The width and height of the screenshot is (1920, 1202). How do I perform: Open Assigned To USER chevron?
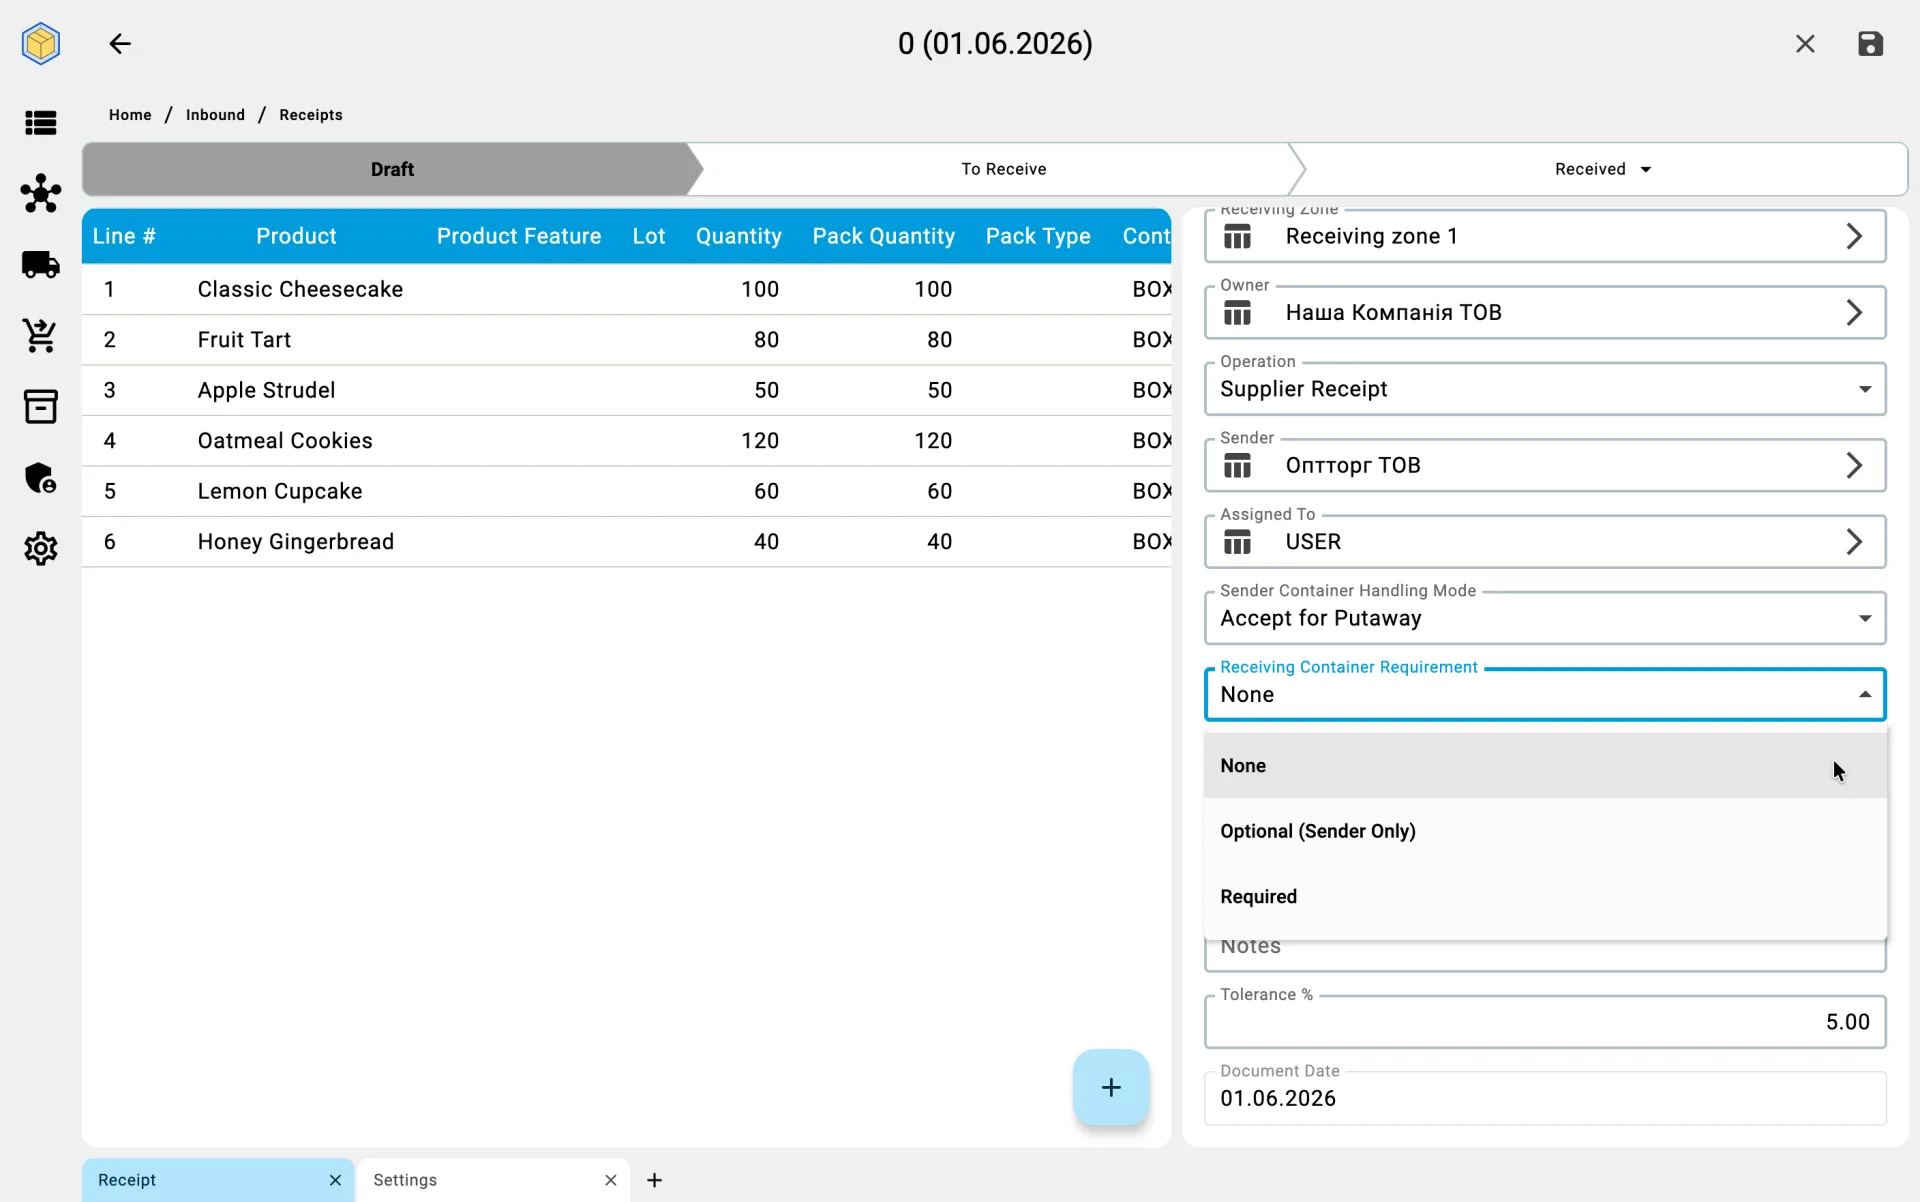point(1854,541)
